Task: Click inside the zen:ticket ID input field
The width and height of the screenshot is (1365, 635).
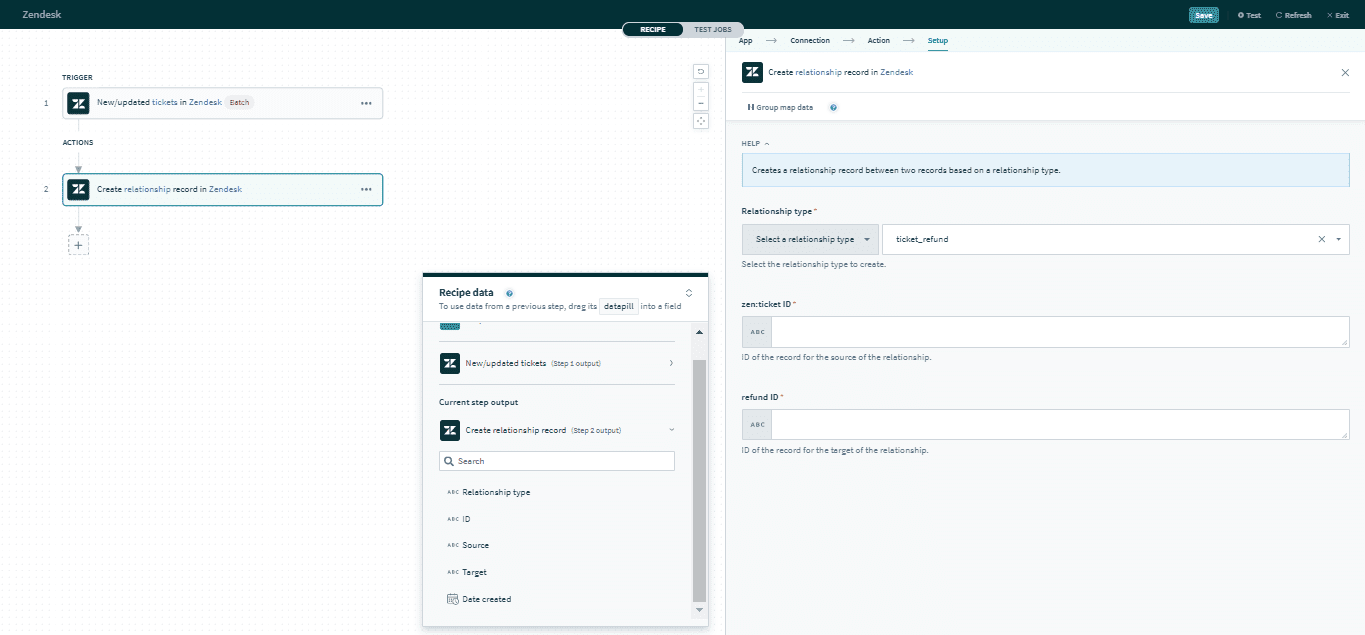Action: tap(1060, 331)
